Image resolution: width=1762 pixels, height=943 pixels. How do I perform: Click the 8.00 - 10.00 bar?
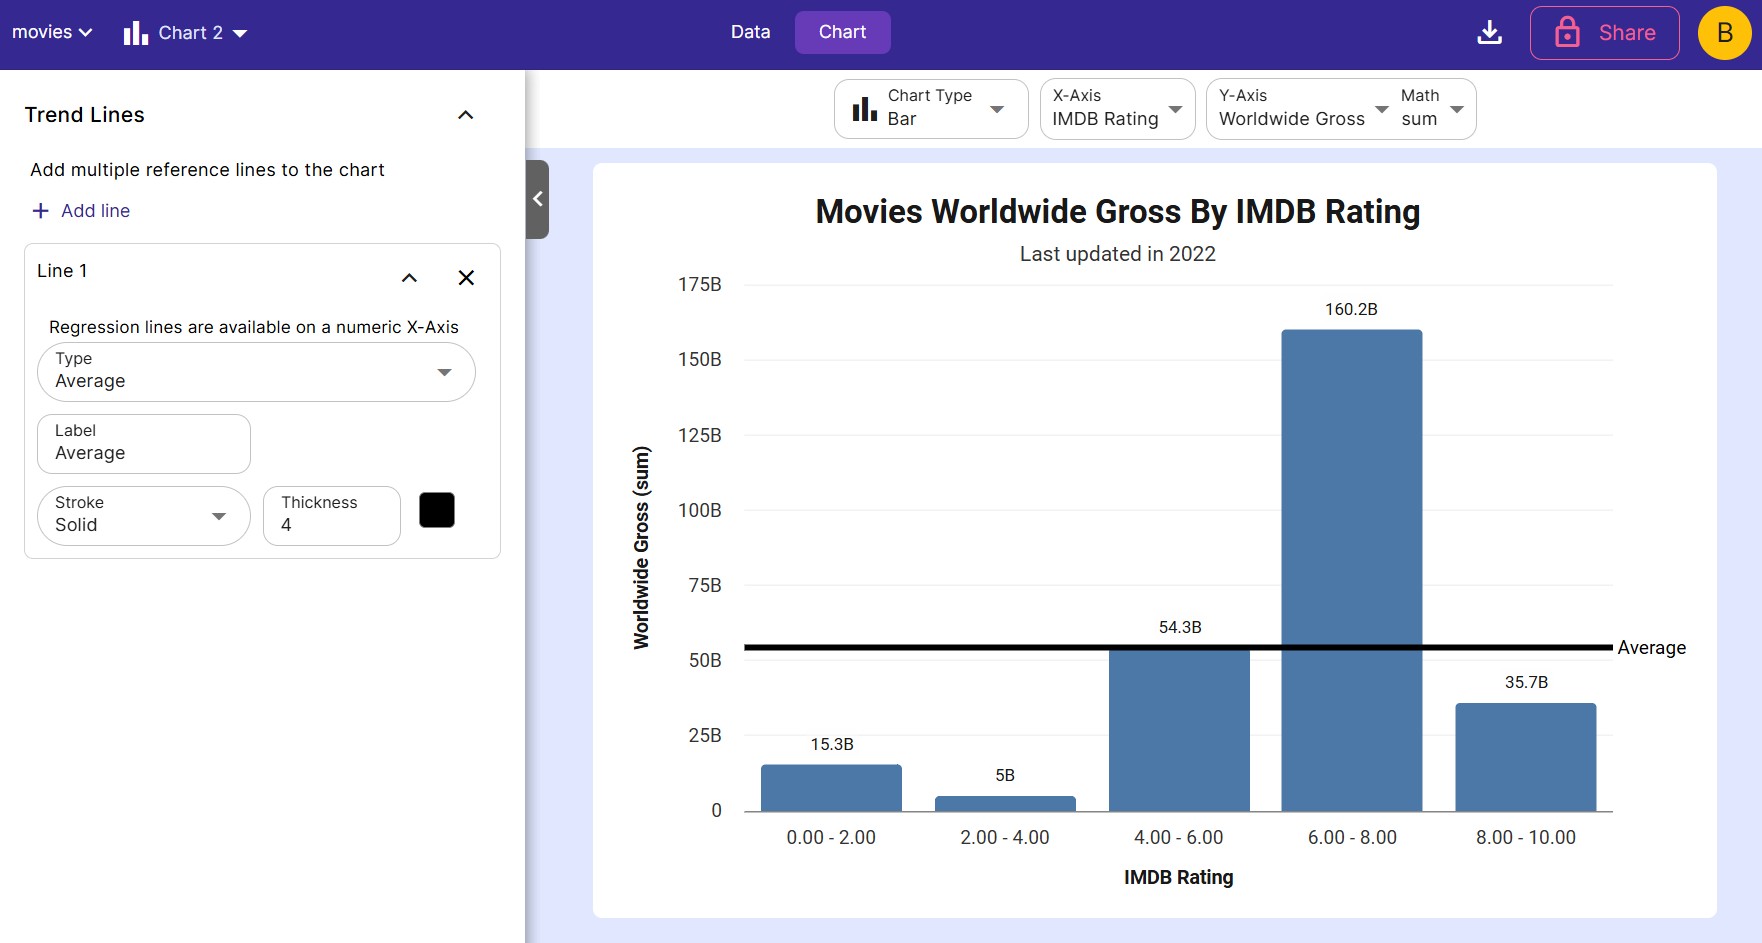click(1525, 757)
